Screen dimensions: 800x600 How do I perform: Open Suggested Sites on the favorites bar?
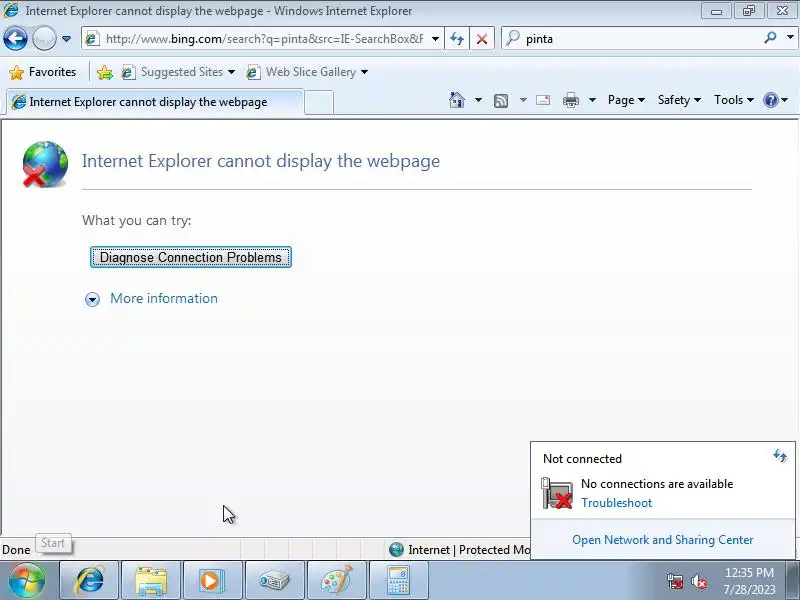(178, 72)
